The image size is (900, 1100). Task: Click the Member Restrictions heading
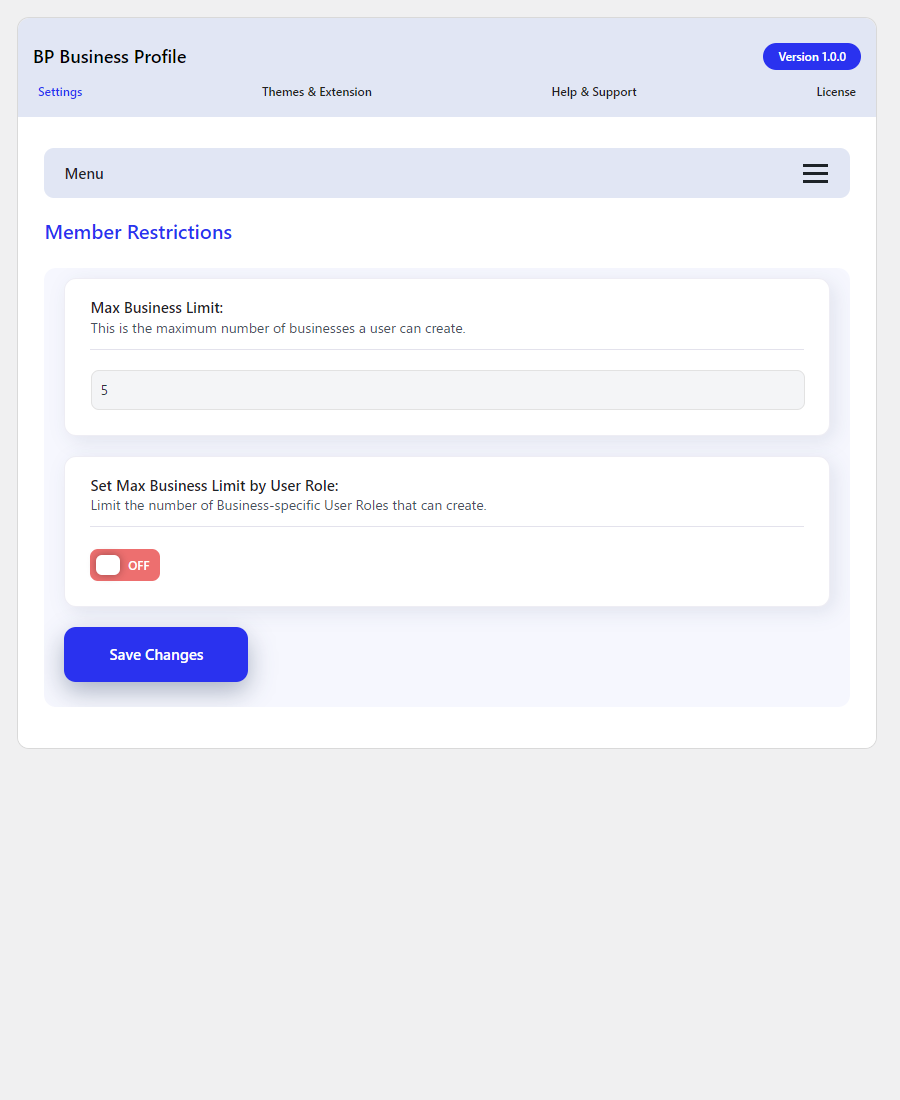point(138,232)
